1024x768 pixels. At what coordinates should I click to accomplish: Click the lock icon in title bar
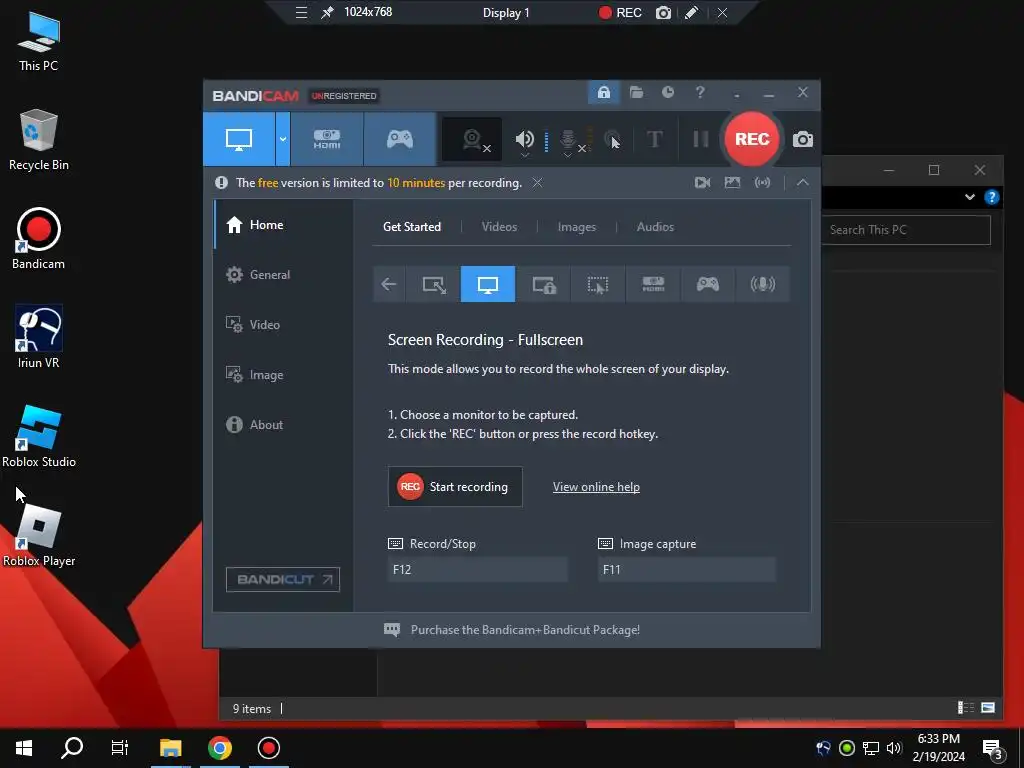[604, 92]
